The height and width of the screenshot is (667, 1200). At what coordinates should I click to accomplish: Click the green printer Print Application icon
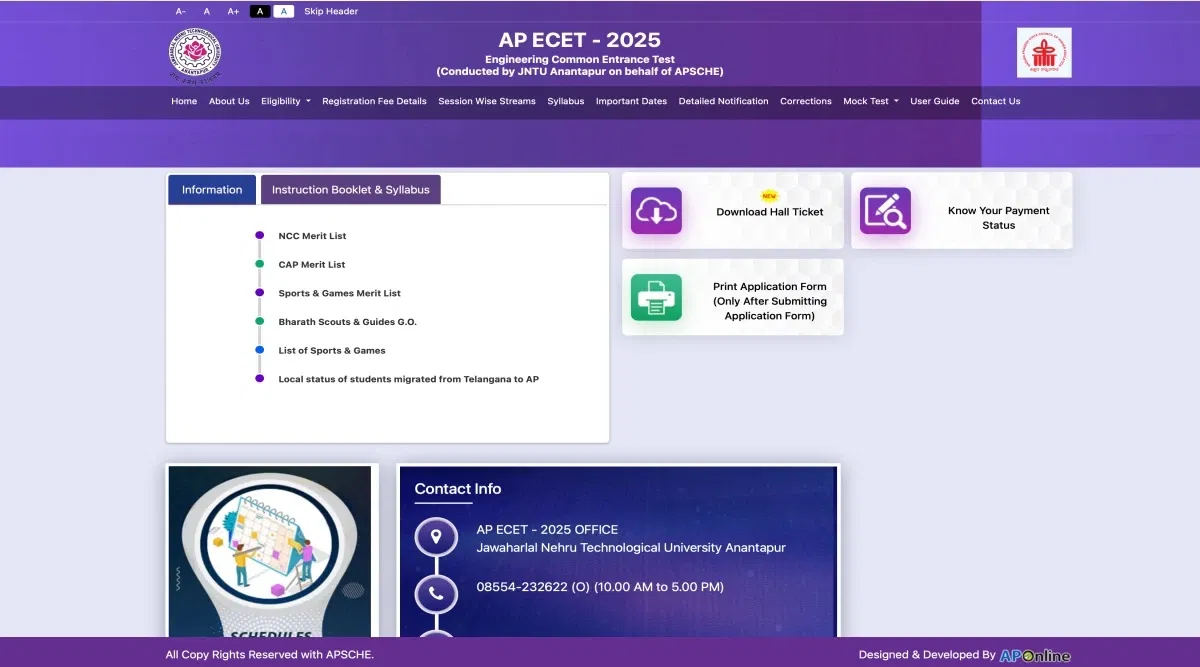pyautogui.click(x=656, y=298)
